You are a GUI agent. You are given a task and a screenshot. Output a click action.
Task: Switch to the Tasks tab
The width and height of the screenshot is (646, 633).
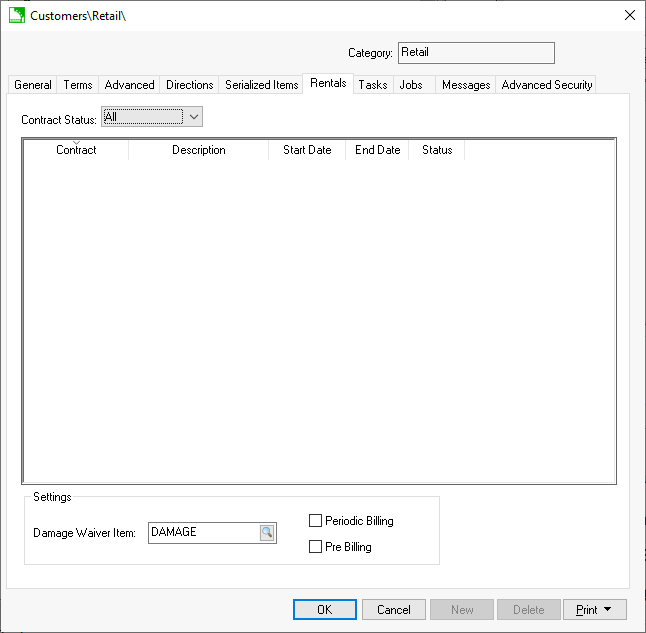373,86
